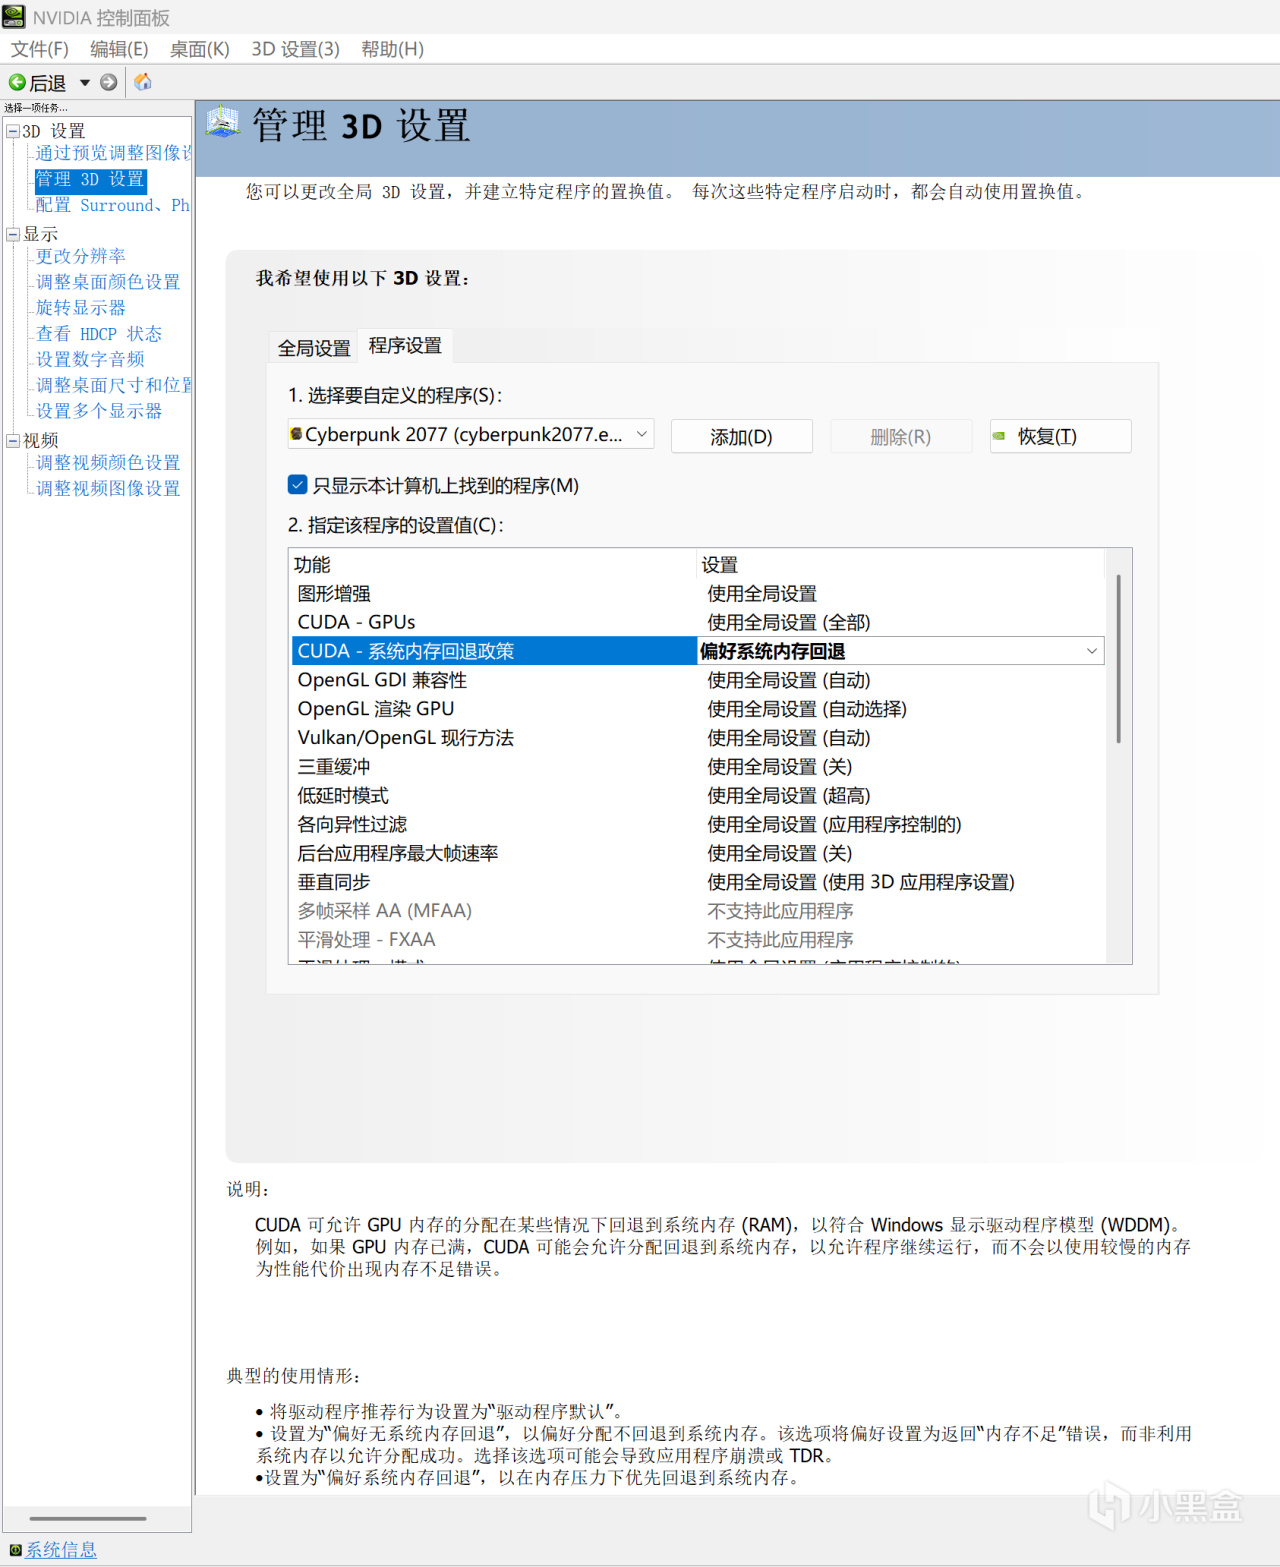This screenshot has height=1567, width=1280.
Task: Open 调整视频颜色设置 in sidebar
Action: (x=108, y=463)
